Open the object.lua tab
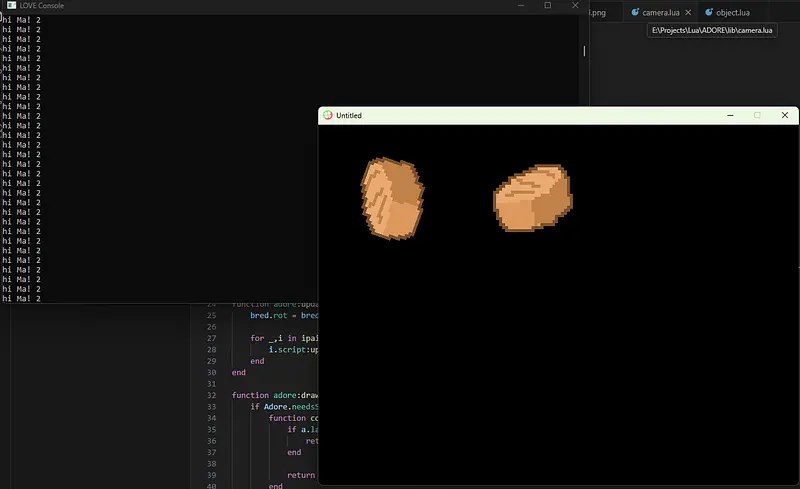Image resolution: width=800 pixels, height=489 pixels. 732,13
